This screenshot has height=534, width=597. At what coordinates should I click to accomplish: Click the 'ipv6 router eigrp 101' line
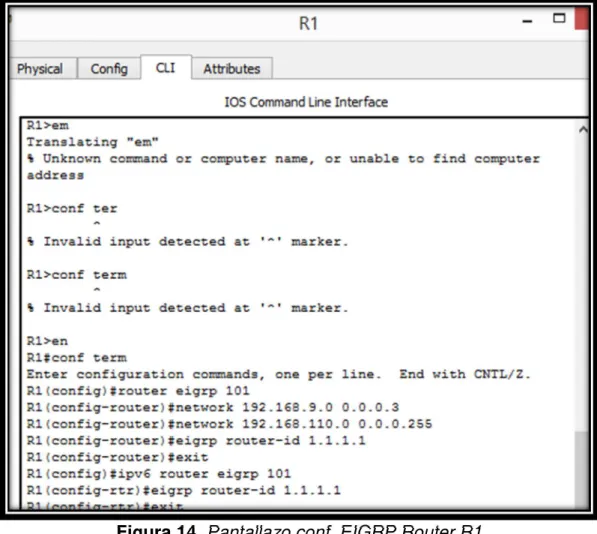pyautogui.click(x=159, y=474)
